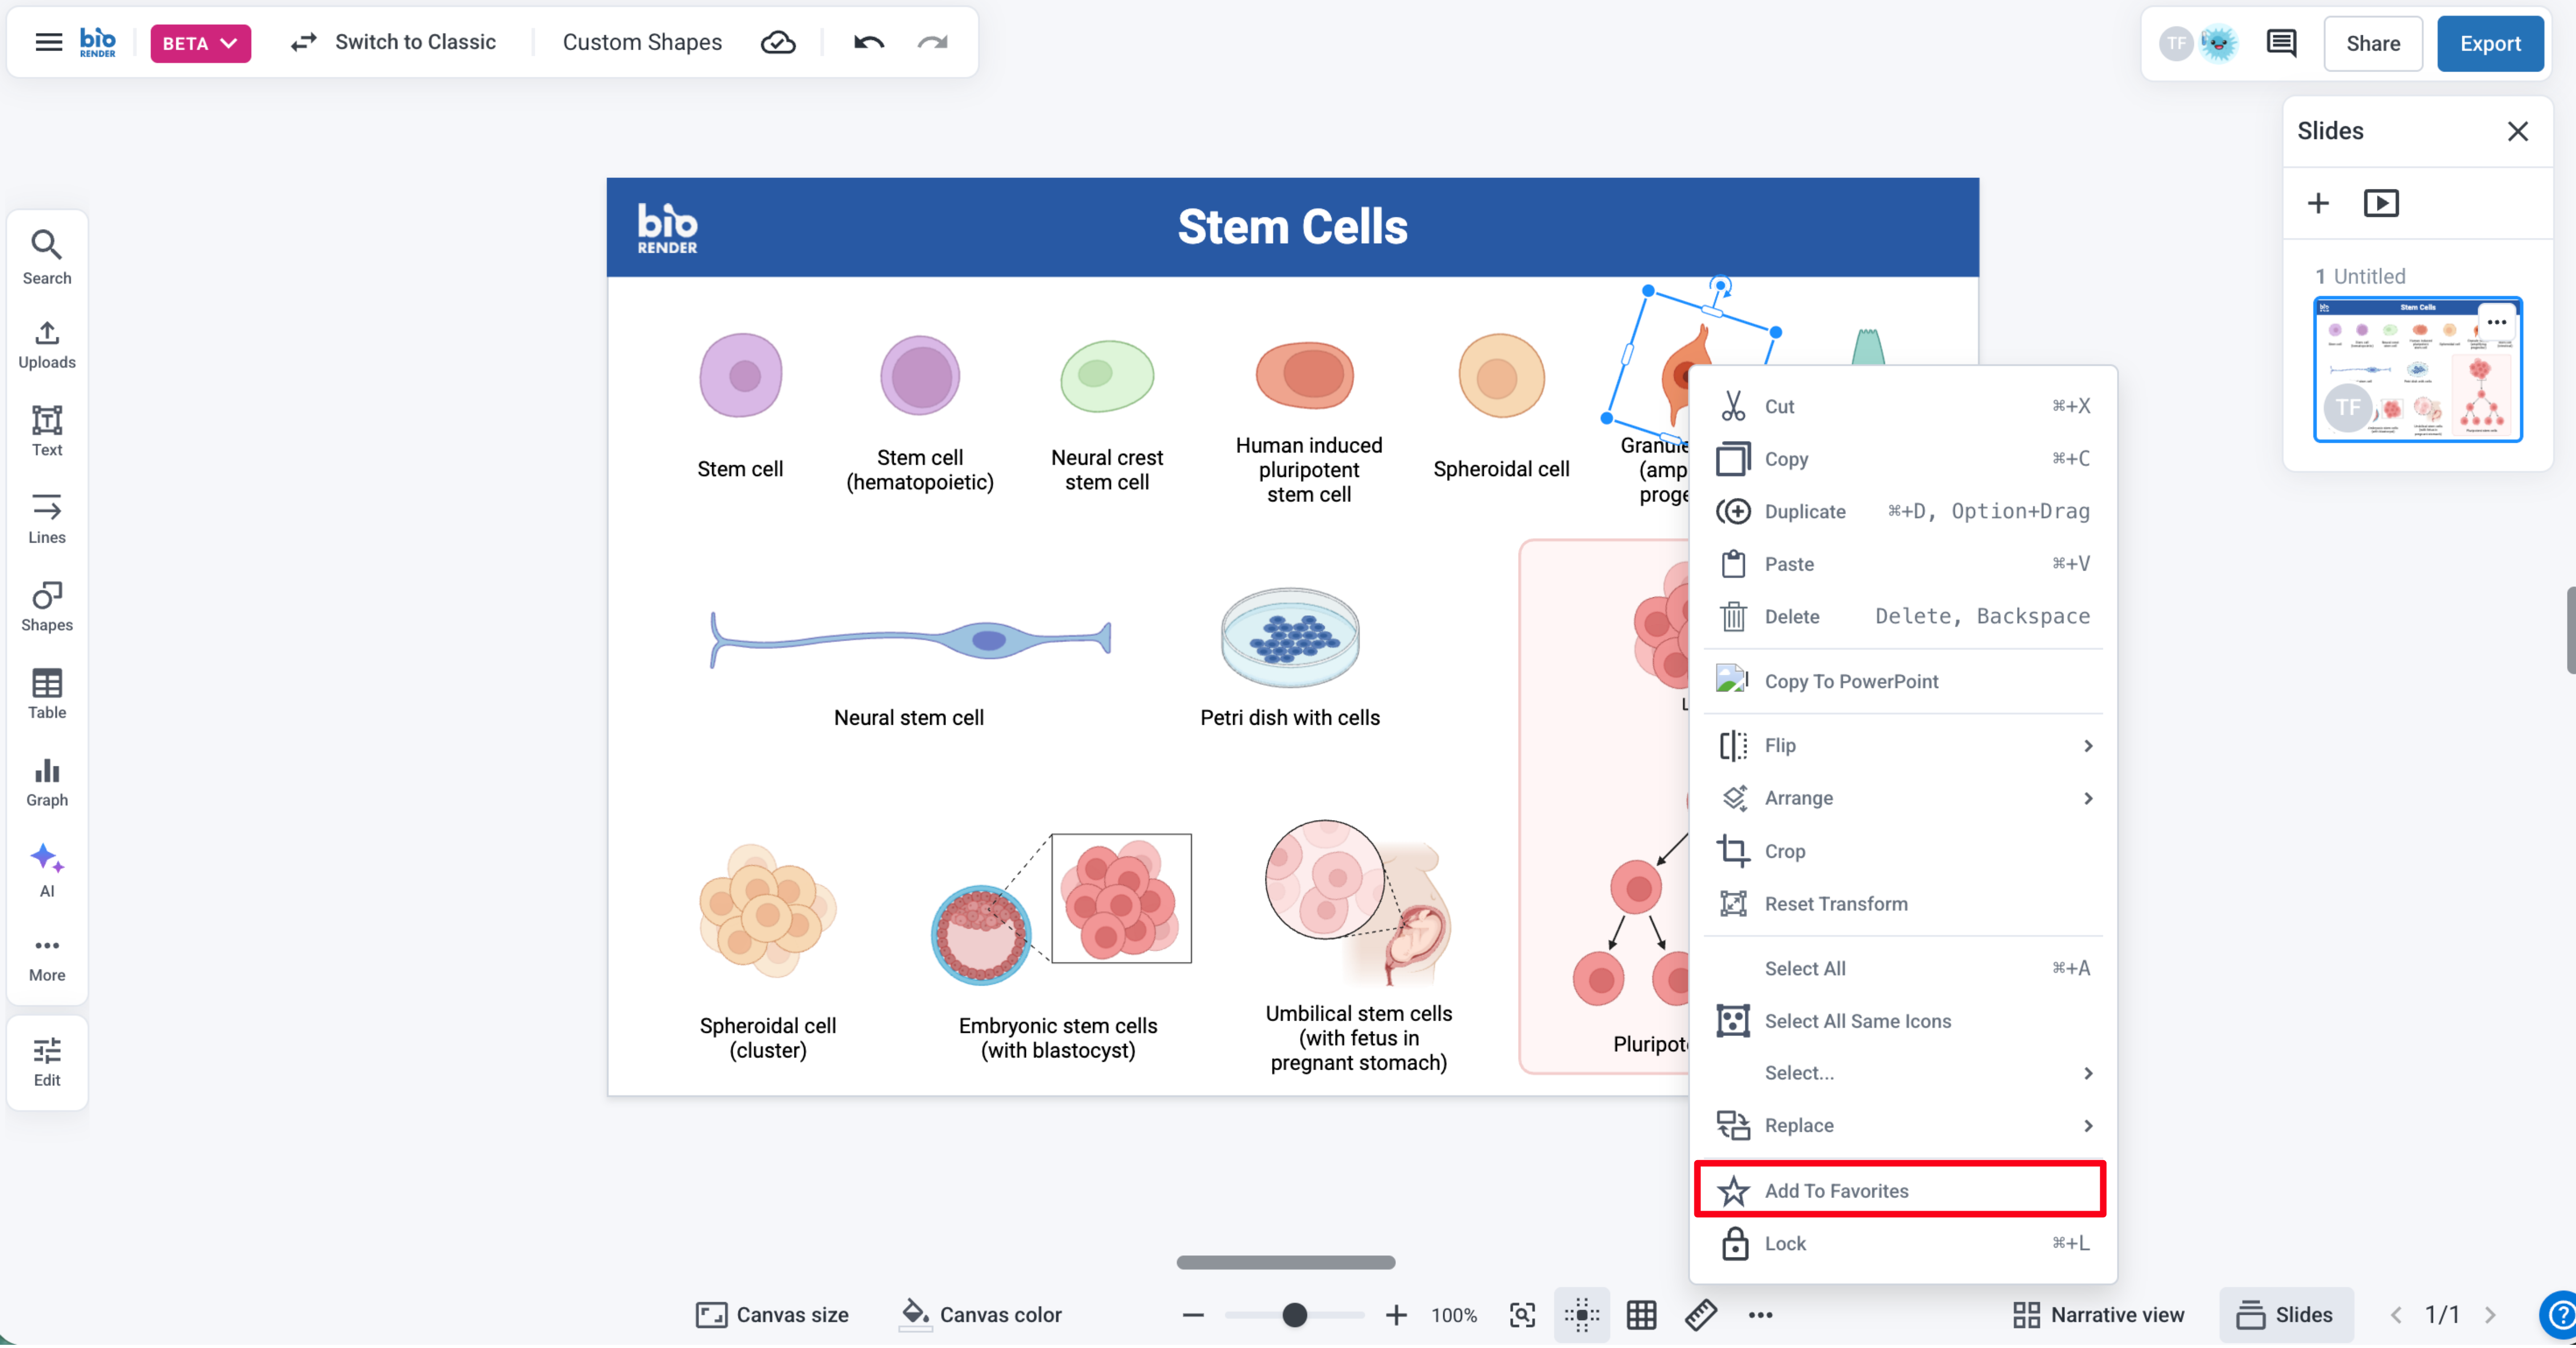This screenshot has width=2576, height=1348.
Task: Select the Untitled slide thumbnail
Action: point(2417,369)
